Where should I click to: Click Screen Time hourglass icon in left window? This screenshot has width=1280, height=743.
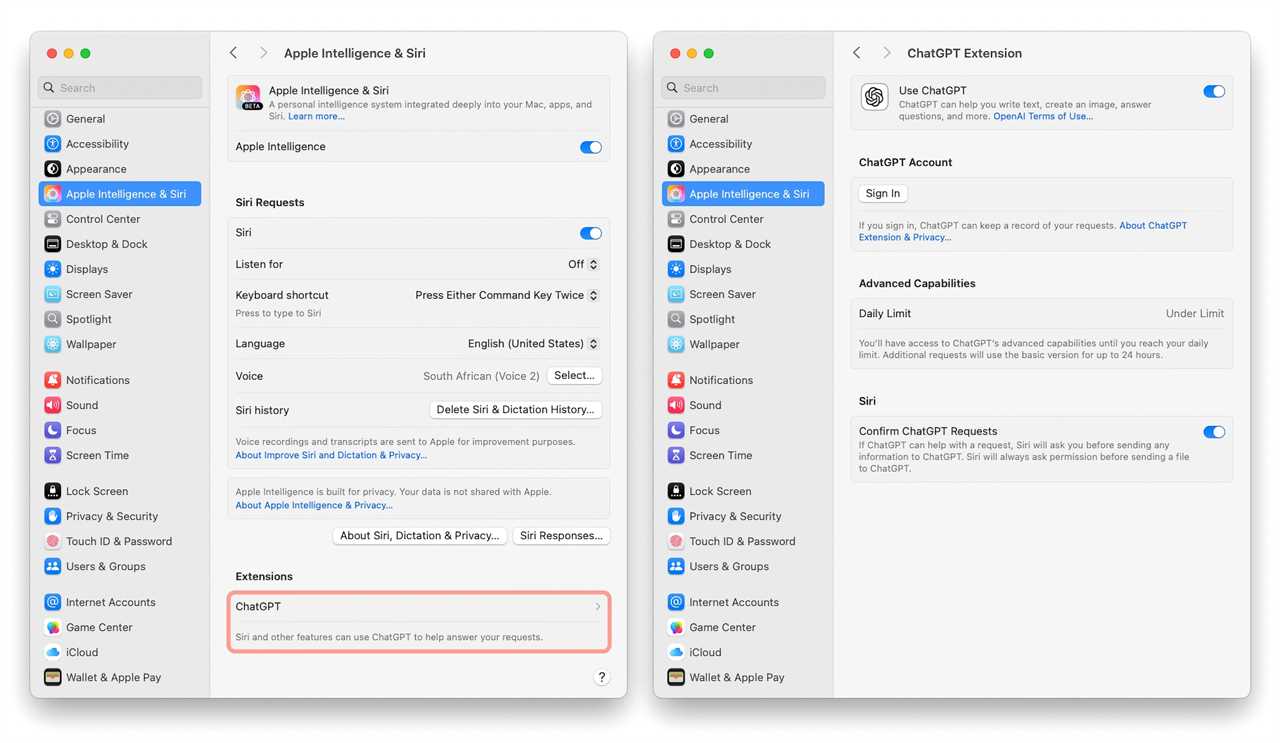coord(53,455)
